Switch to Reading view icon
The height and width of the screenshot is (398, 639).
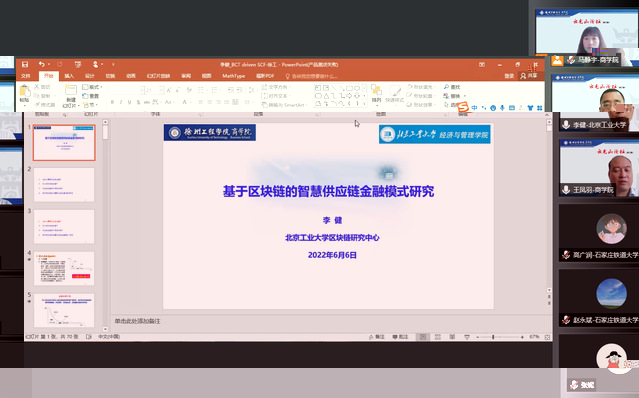(x=452, y=337)
